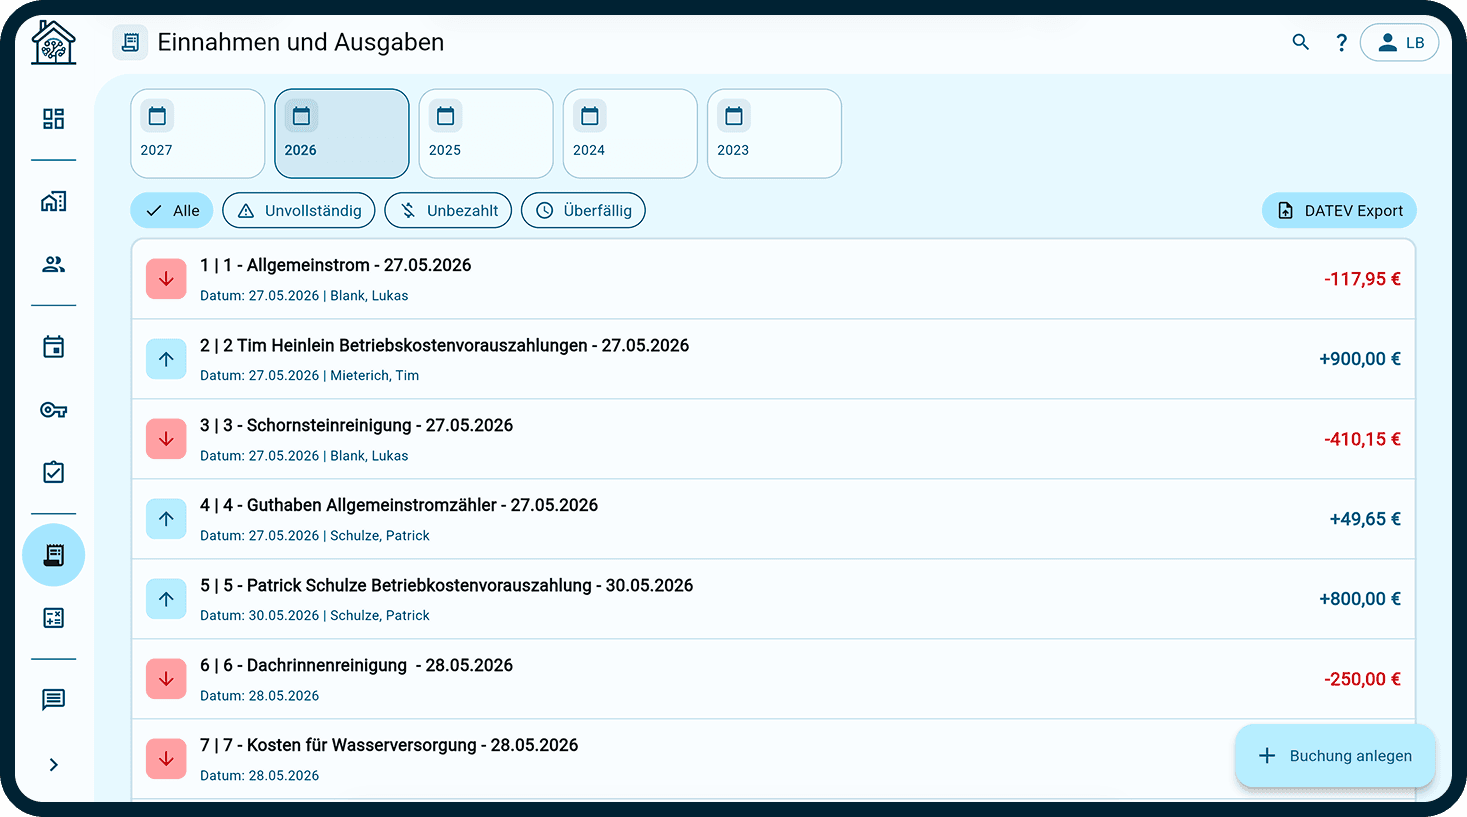Open booking 6 Dachrinnenreinigung title

356,665
